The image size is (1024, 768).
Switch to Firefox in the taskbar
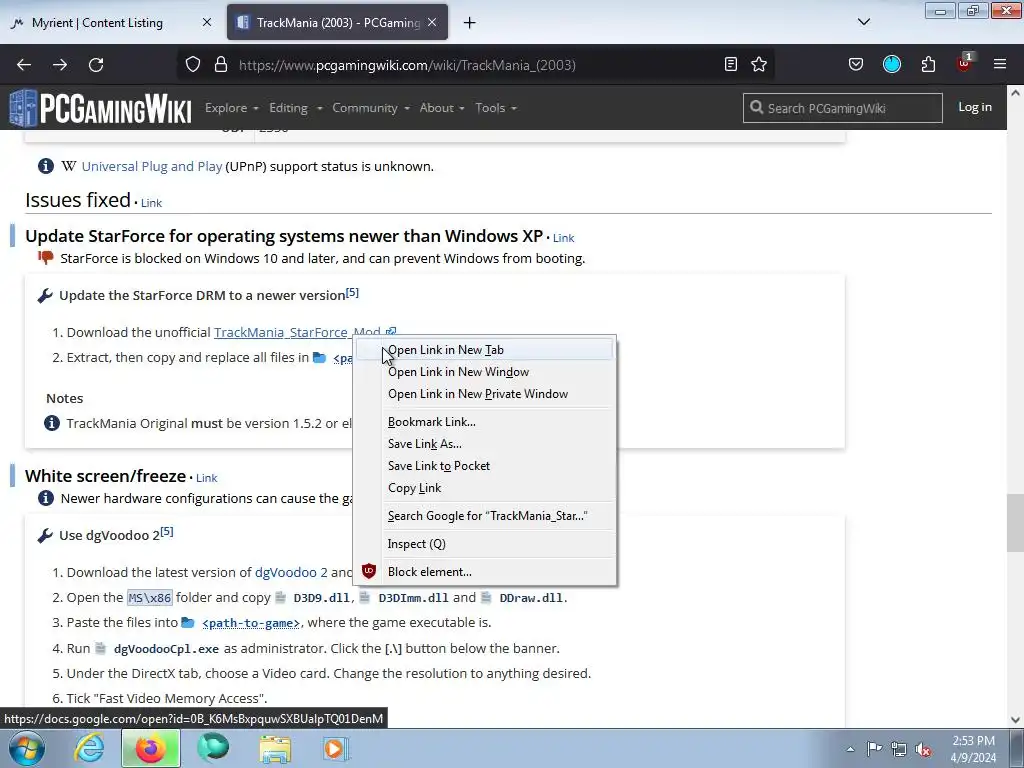click(x=150, y=749)
